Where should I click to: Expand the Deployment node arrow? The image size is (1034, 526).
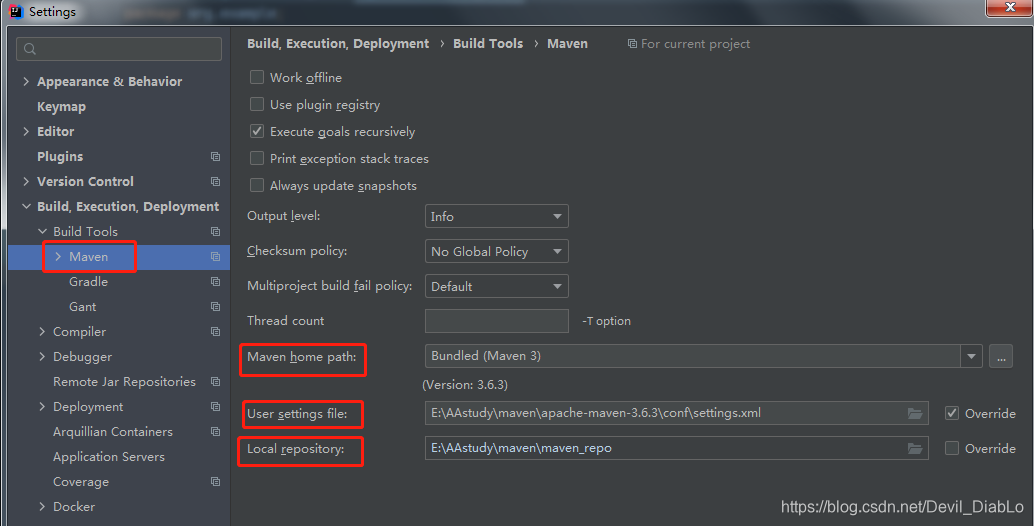click(x=42, y=407)
